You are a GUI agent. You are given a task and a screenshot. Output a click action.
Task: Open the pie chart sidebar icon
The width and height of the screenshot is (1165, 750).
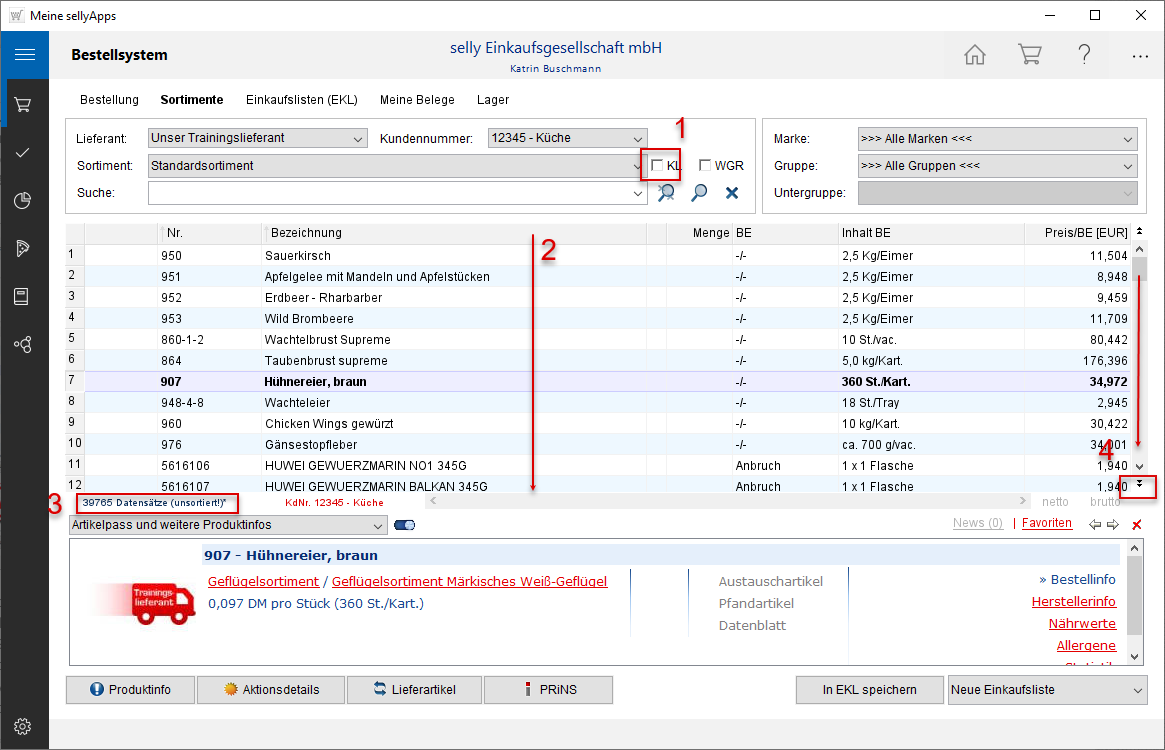coord(24,201)
